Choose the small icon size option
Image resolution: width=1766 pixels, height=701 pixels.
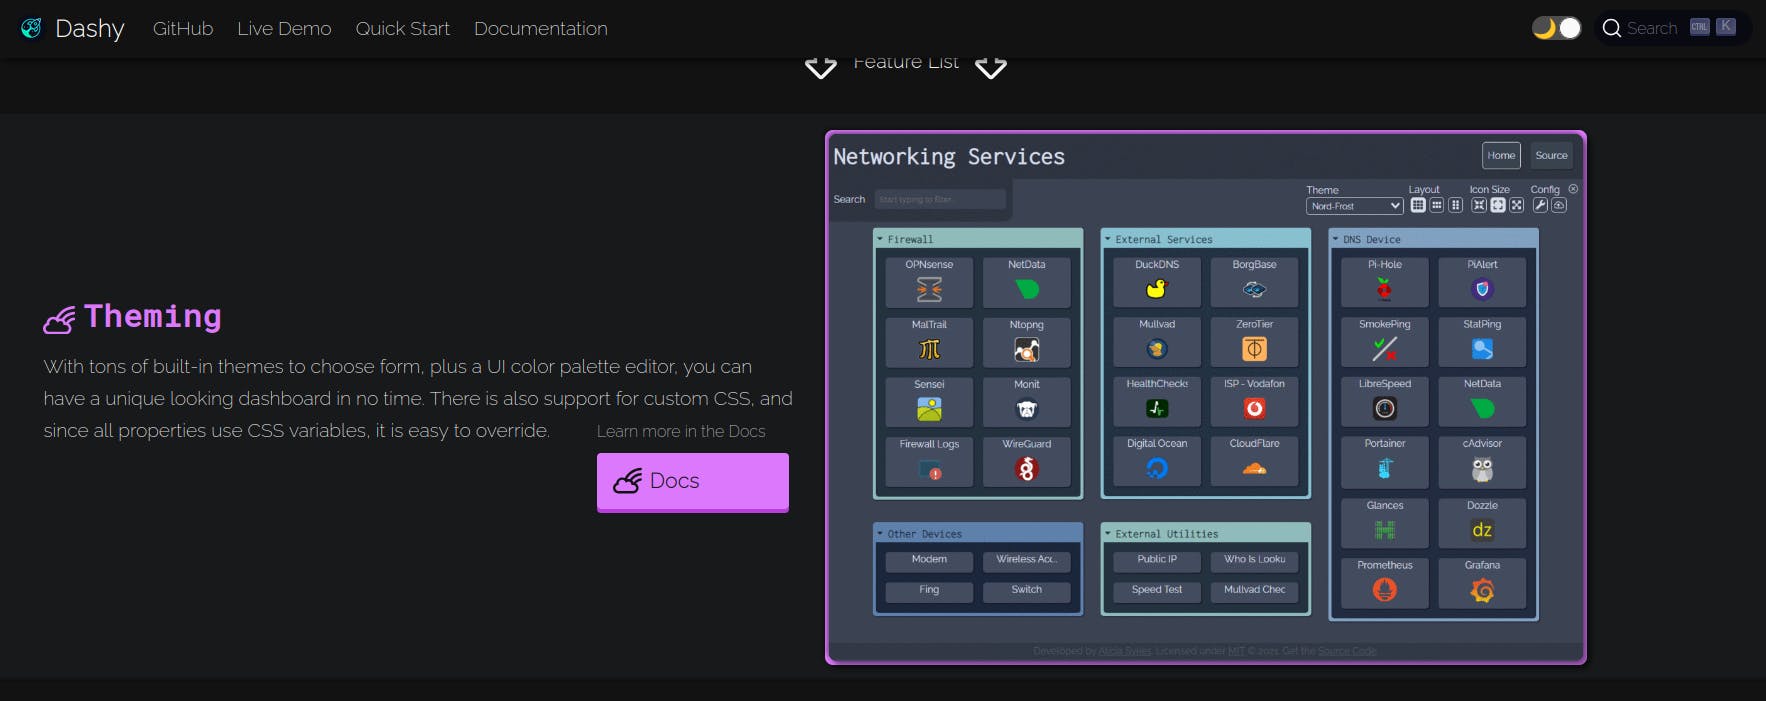pyautogui.click(x=1479, y=205)
